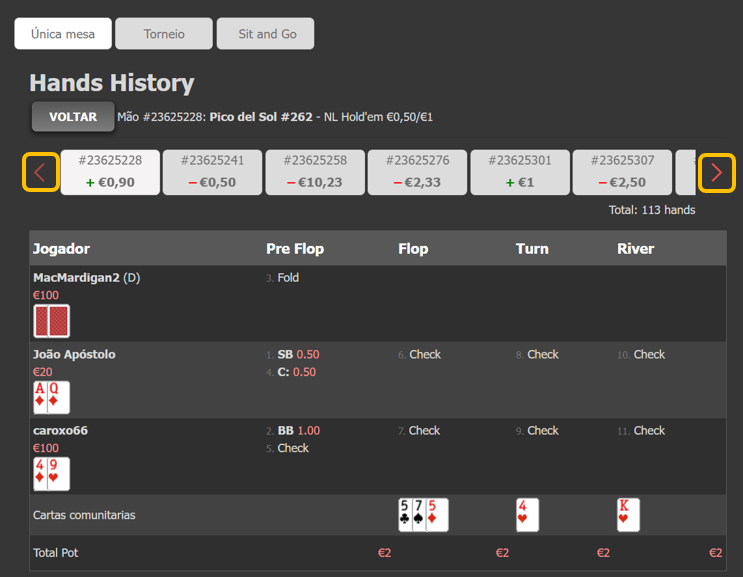Click MacMardigan2's face-down hole cards

tap(52, 321)
